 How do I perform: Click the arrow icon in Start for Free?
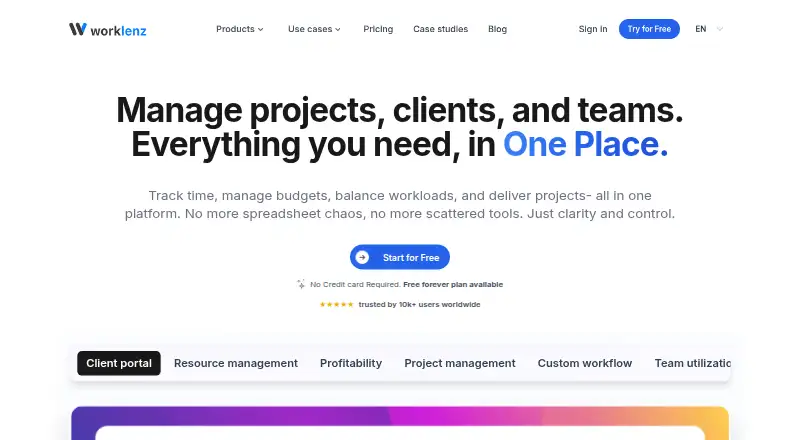point(362,257)
